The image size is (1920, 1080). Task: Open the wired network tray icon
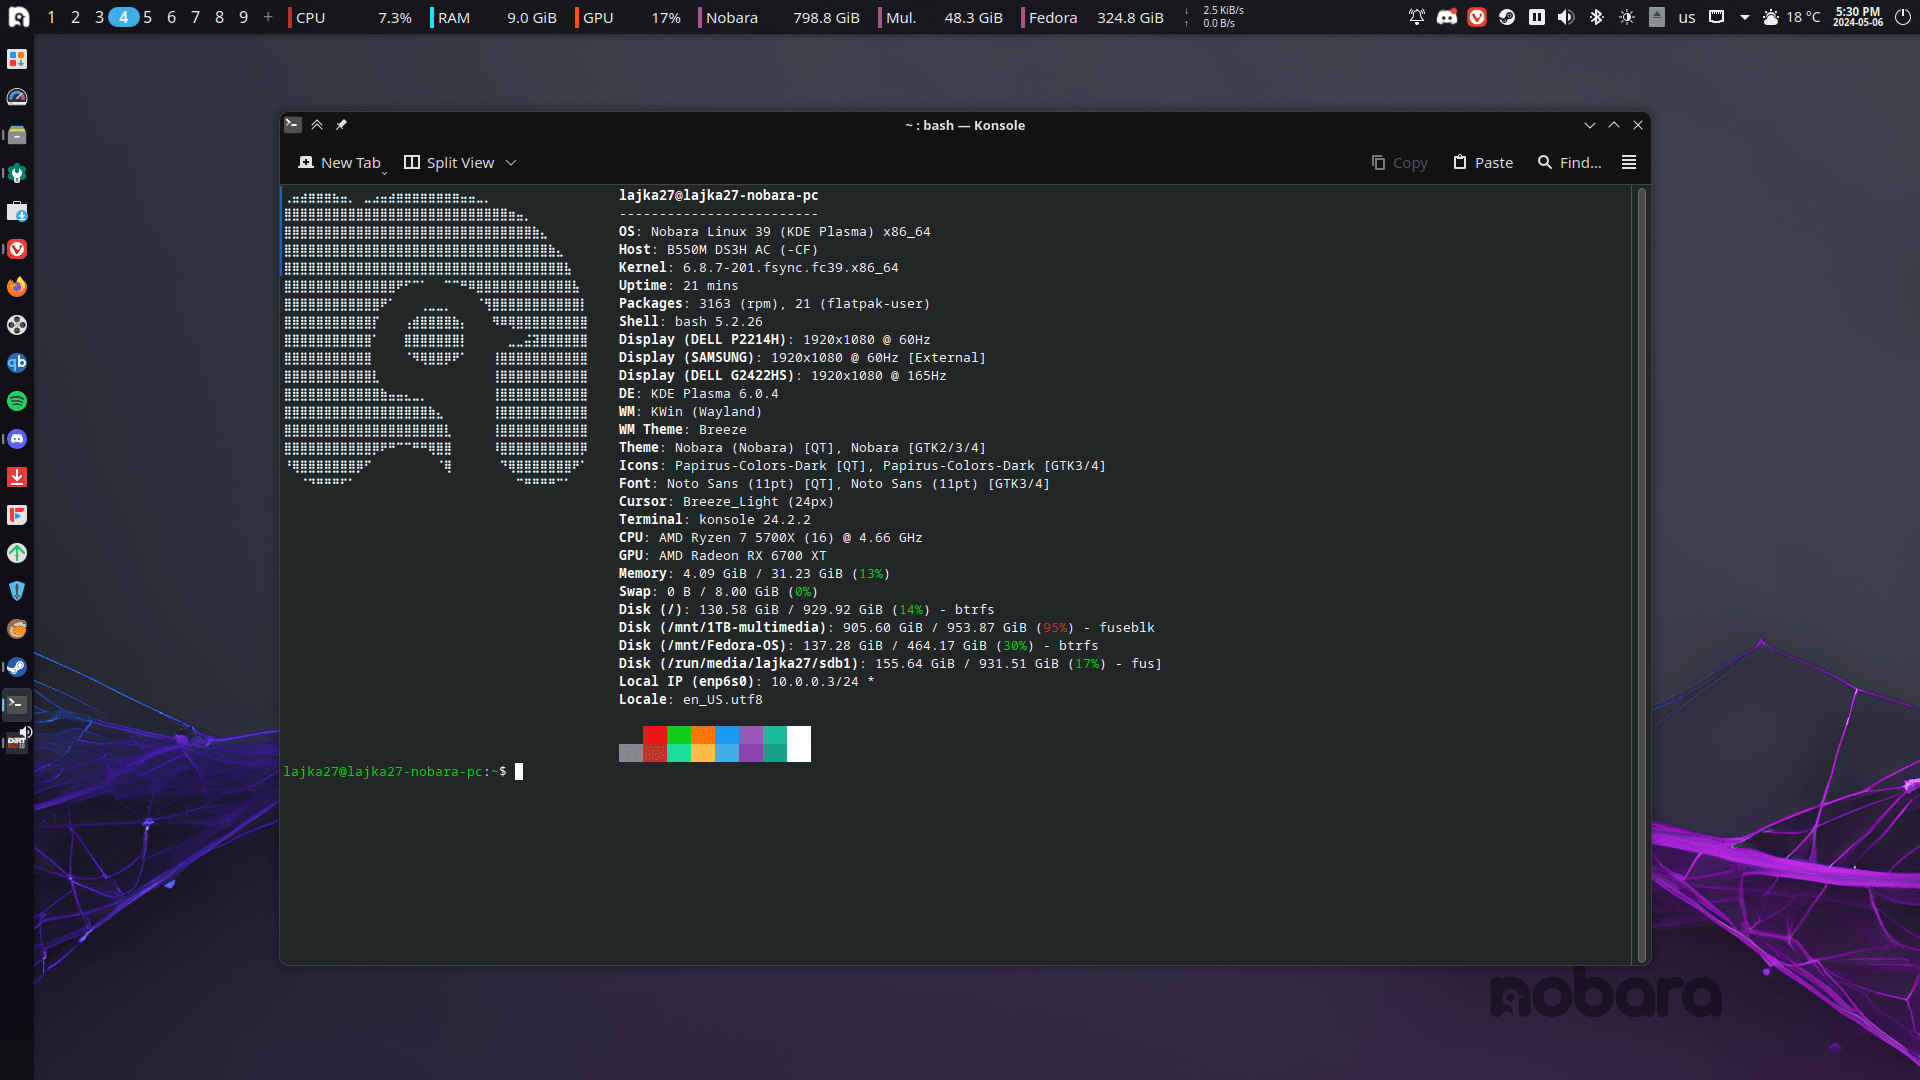click(1717, 17)
